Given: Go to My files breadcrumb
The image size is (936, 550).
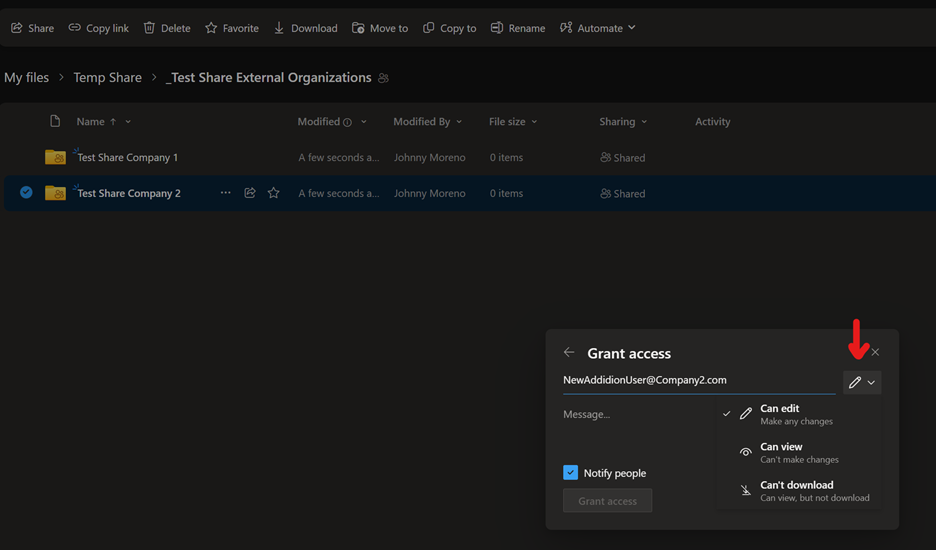Looking at the screenshot, I should (x=26, y=78).
